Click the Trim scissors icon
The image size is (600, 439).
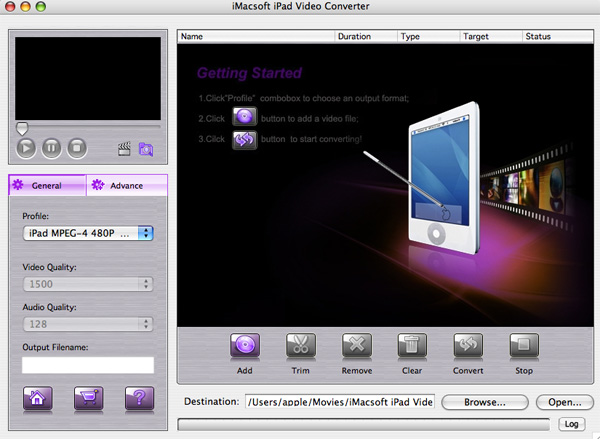pyautogui.click(x=301, y=346)
